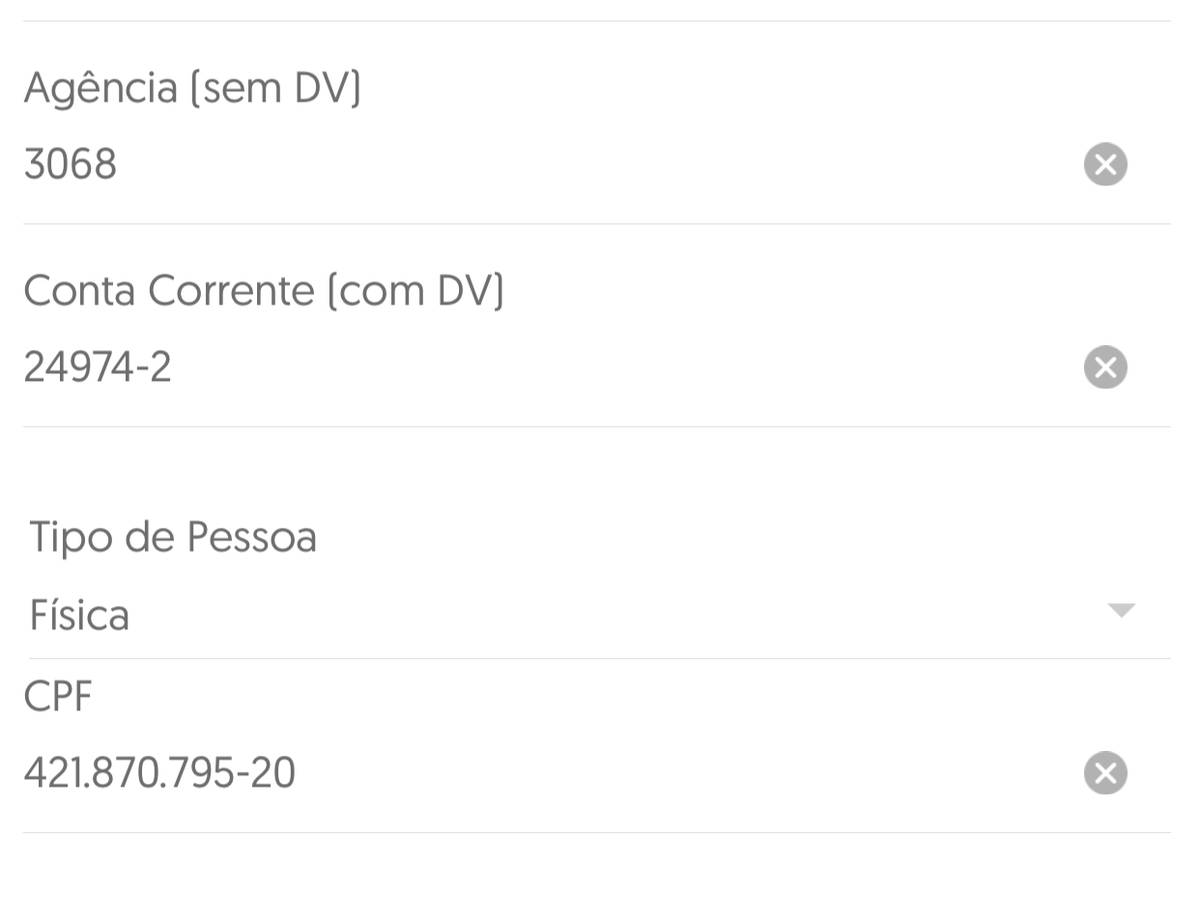Tap the Agência (sem DV) label

[x=193, y=88]
